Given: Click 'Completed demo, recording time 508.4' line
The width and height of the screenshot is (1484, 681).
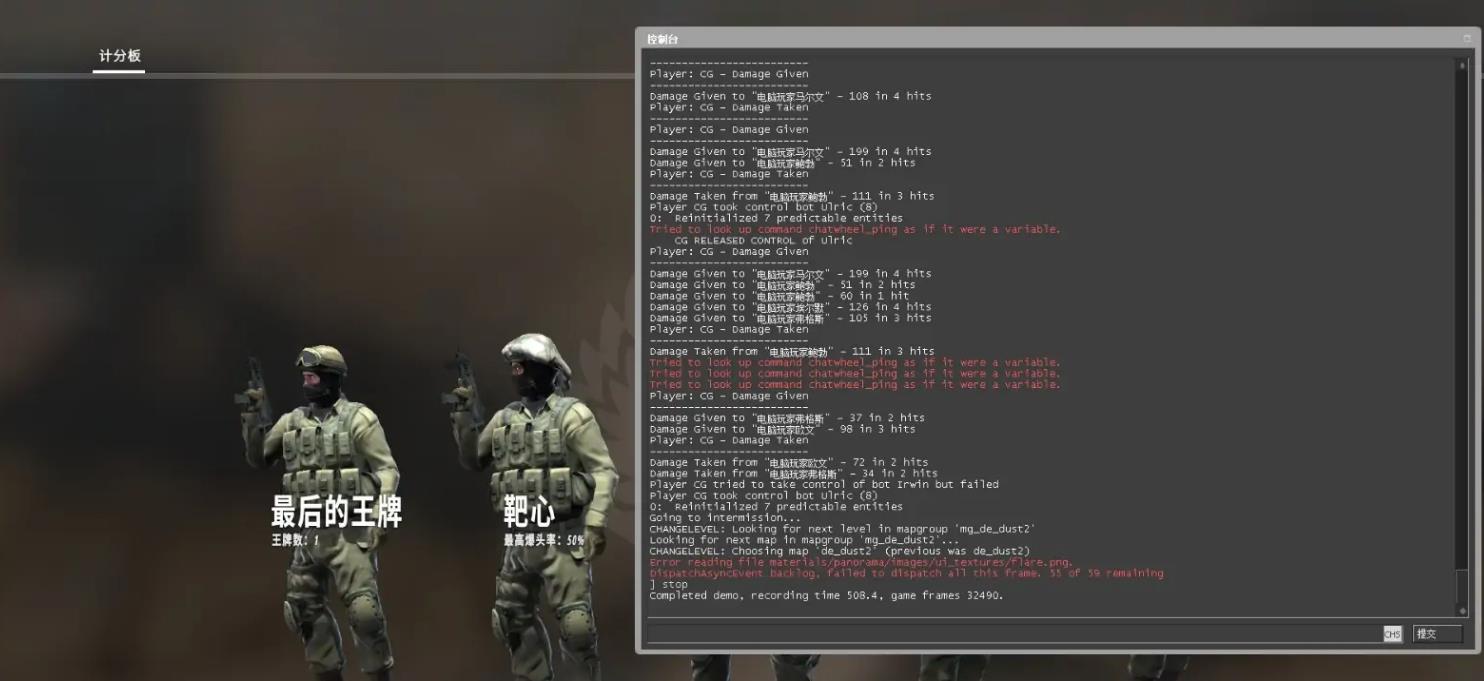Looking at the screenshot, I should [826, 595].
